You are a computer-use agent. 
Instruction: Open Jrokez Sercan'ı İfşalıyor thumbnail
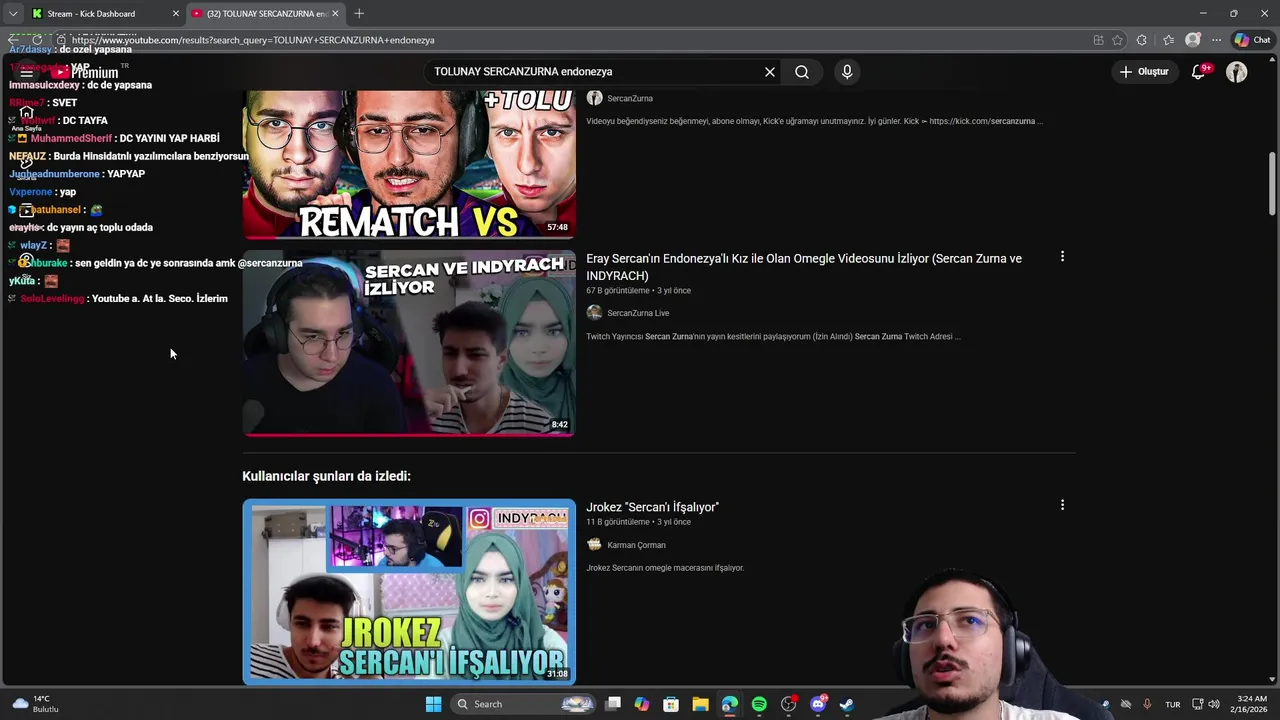pos(409,591)
